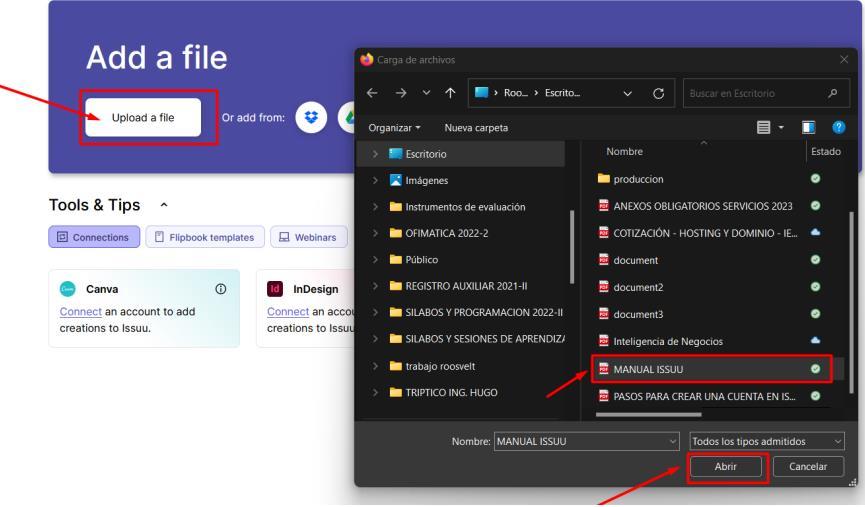865x507 pixels.
Task: Open the recent locations chevron in the dialog toolbar
Action: coord(426,93)
